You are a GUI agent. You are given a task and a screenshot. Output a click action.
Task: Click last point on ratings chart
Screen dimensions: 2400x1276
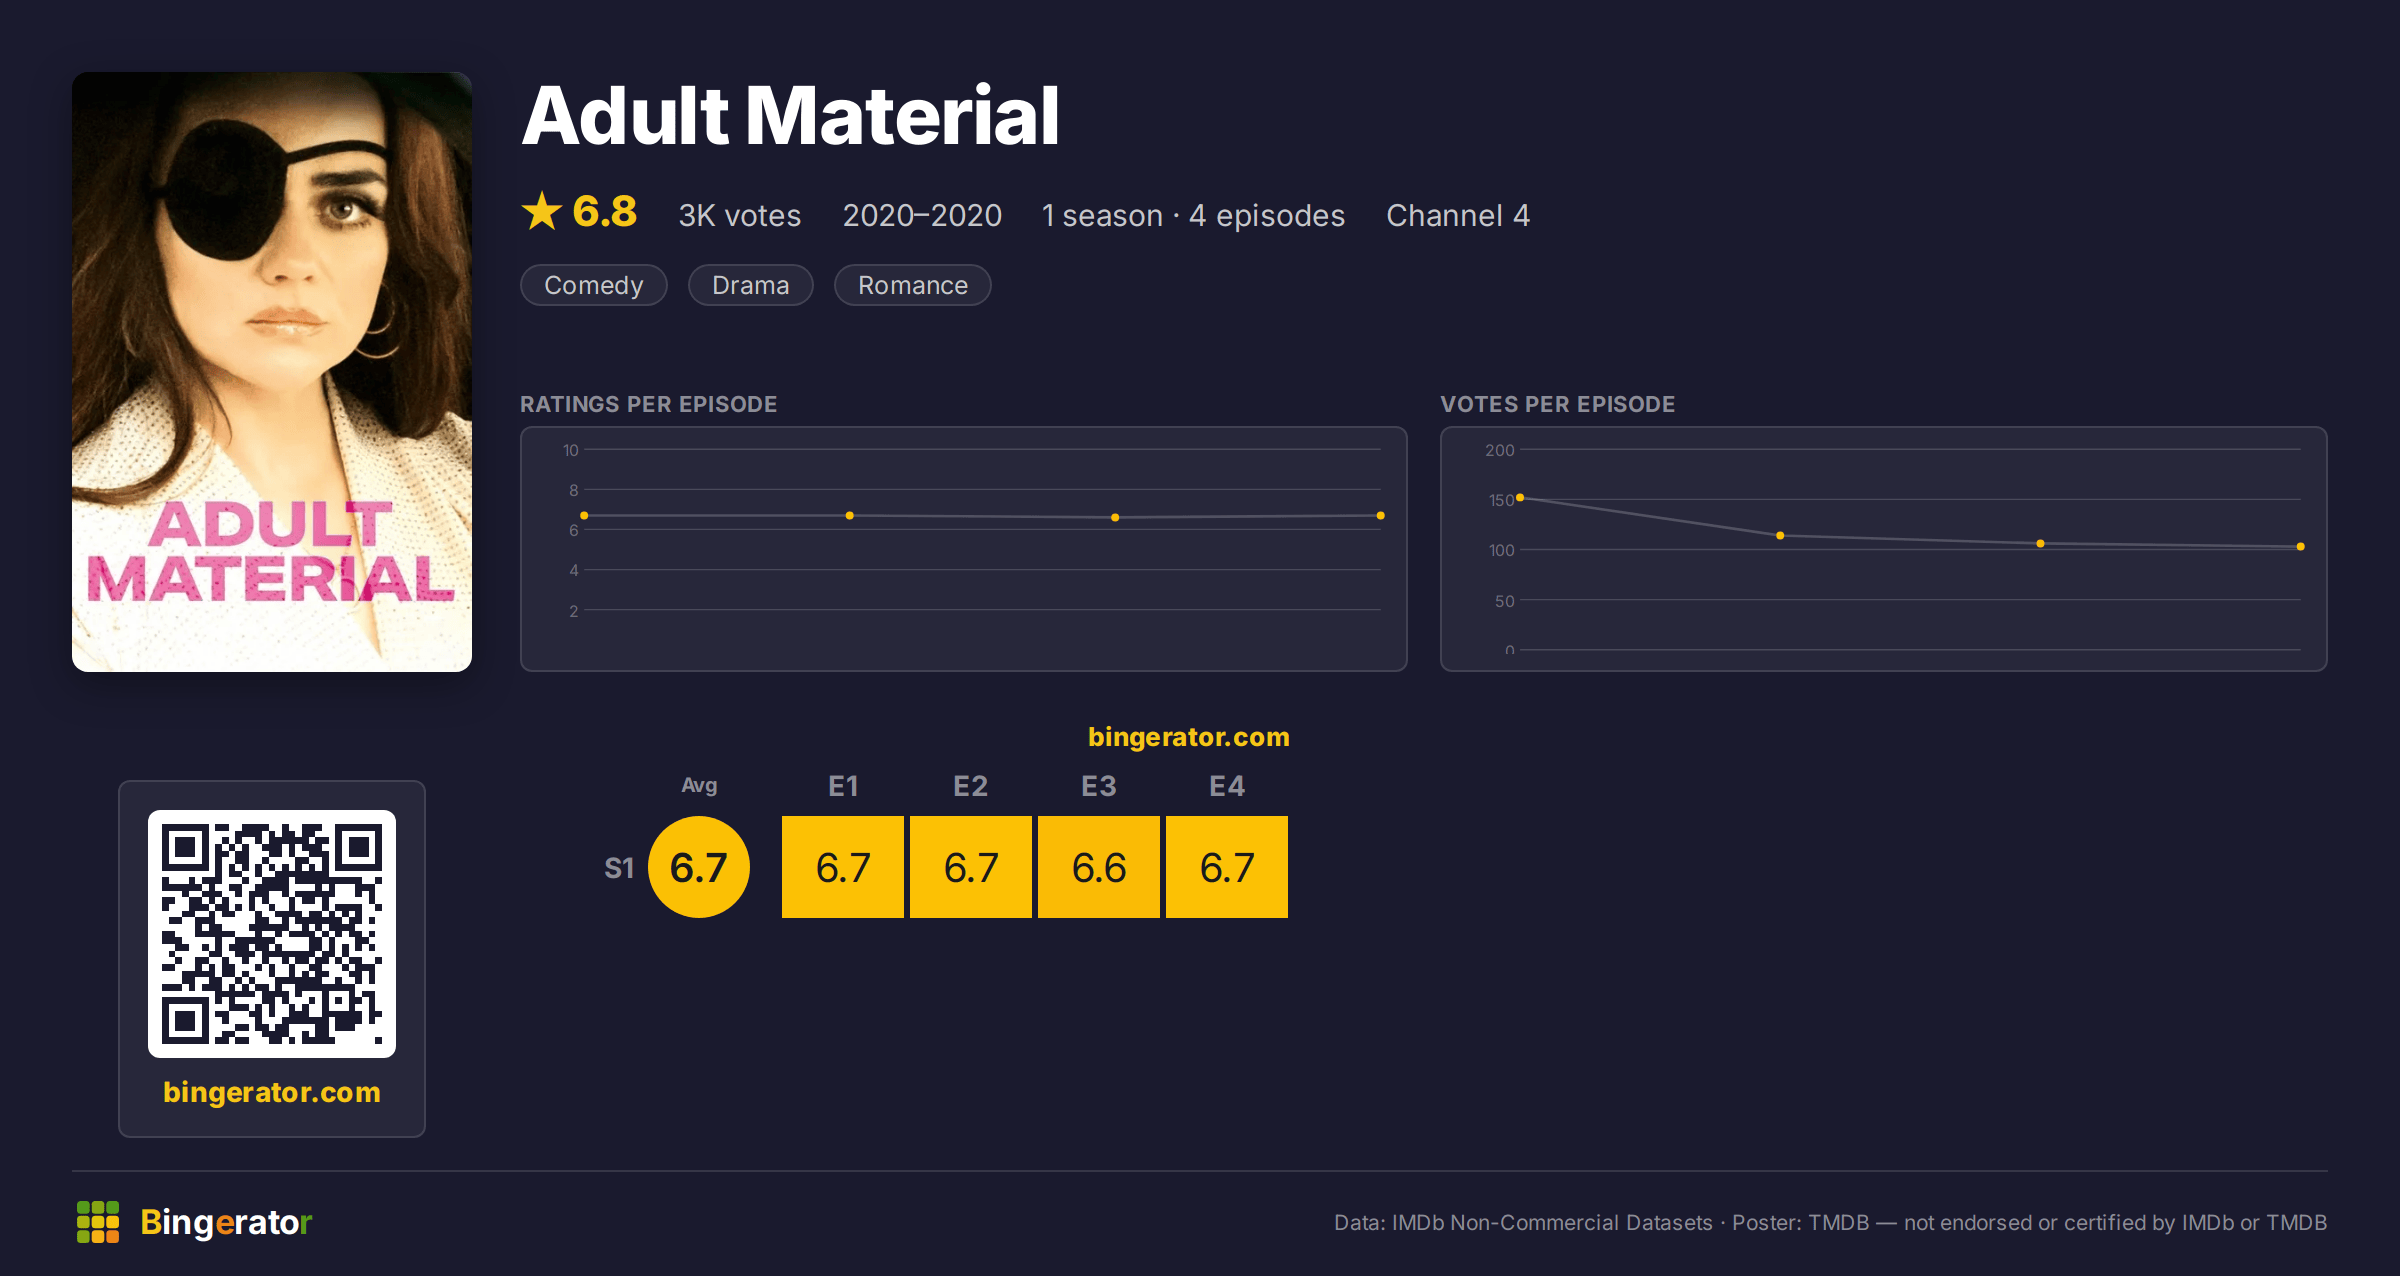click(1381, 515)
